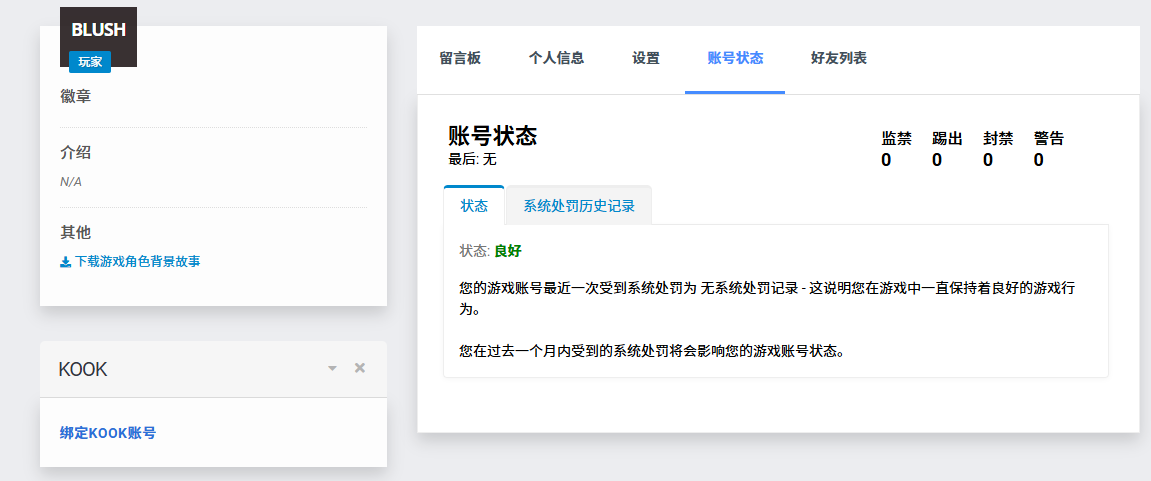This screenshot has width=1151, height=481.
Task: Close the KOOK panel with the X
Action: pos(360,368)
